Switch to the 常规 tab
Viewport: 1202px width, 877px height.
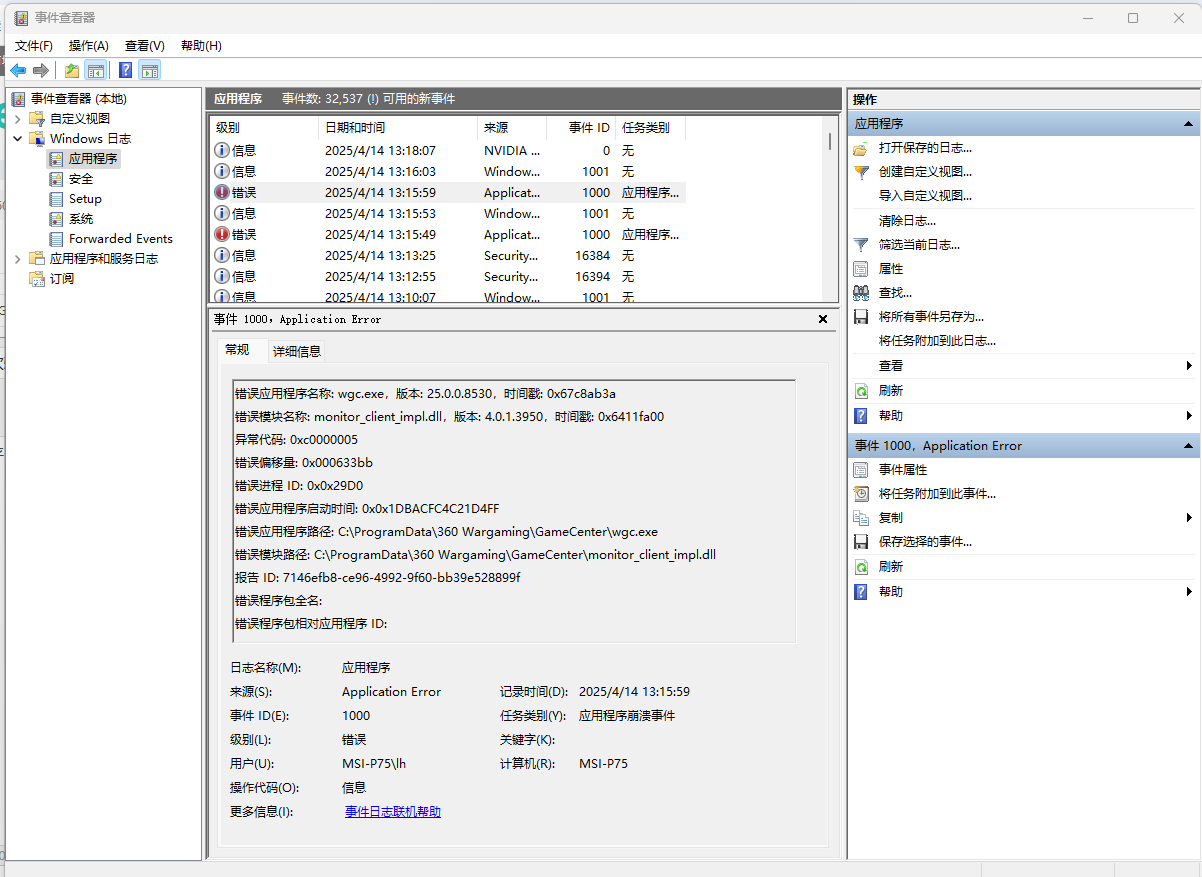point(237,350)
